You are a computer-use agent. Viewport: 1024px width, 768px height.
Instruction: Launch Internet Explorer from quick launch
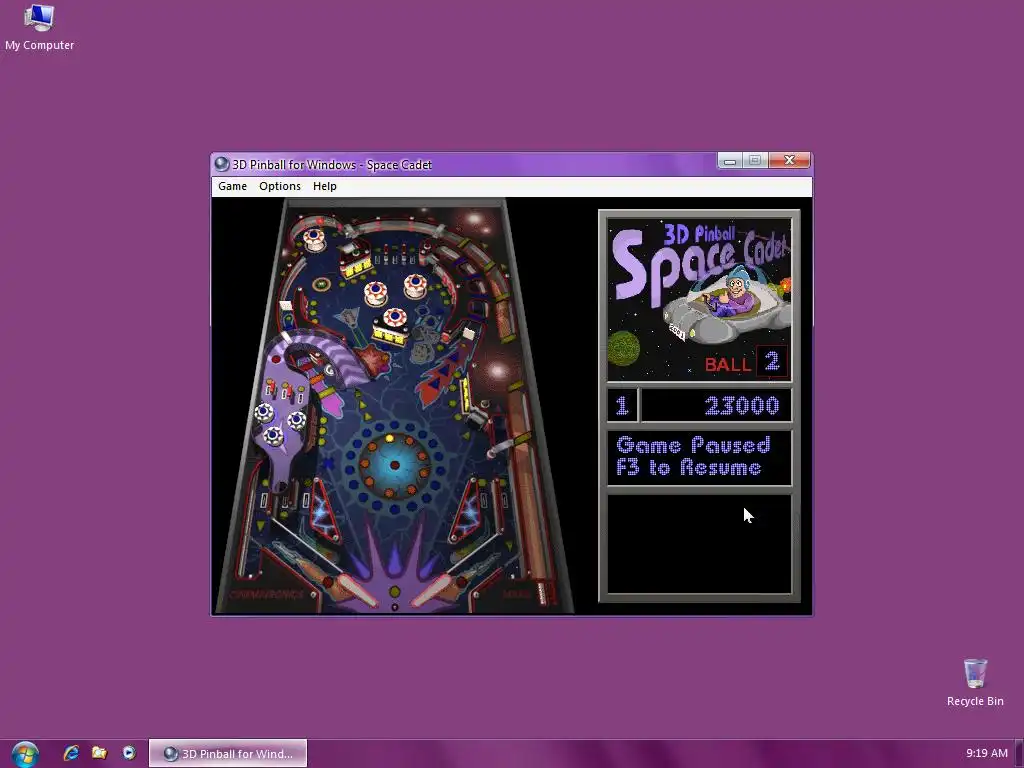click(71, 753)
